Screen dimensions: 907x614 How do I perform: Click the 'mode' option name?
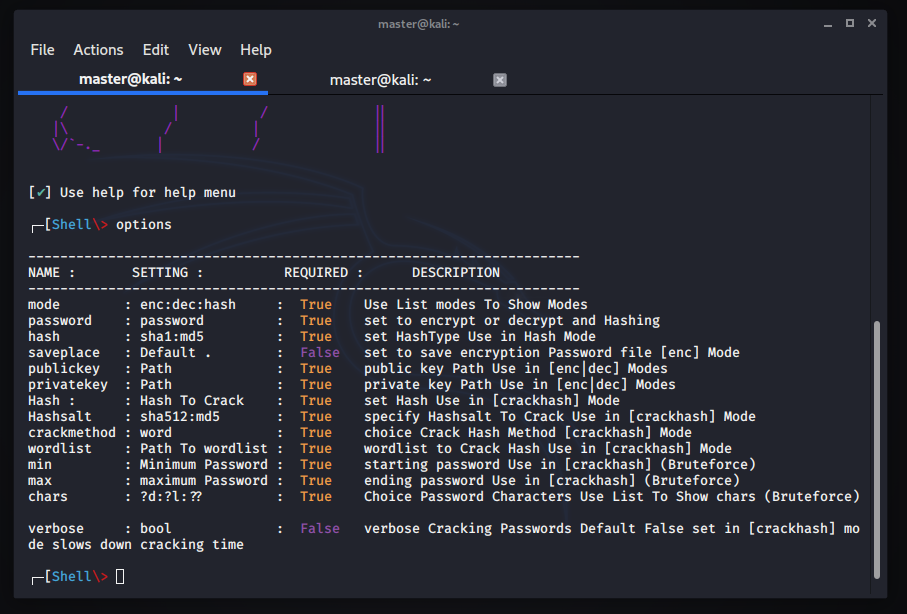pos(44,304)
